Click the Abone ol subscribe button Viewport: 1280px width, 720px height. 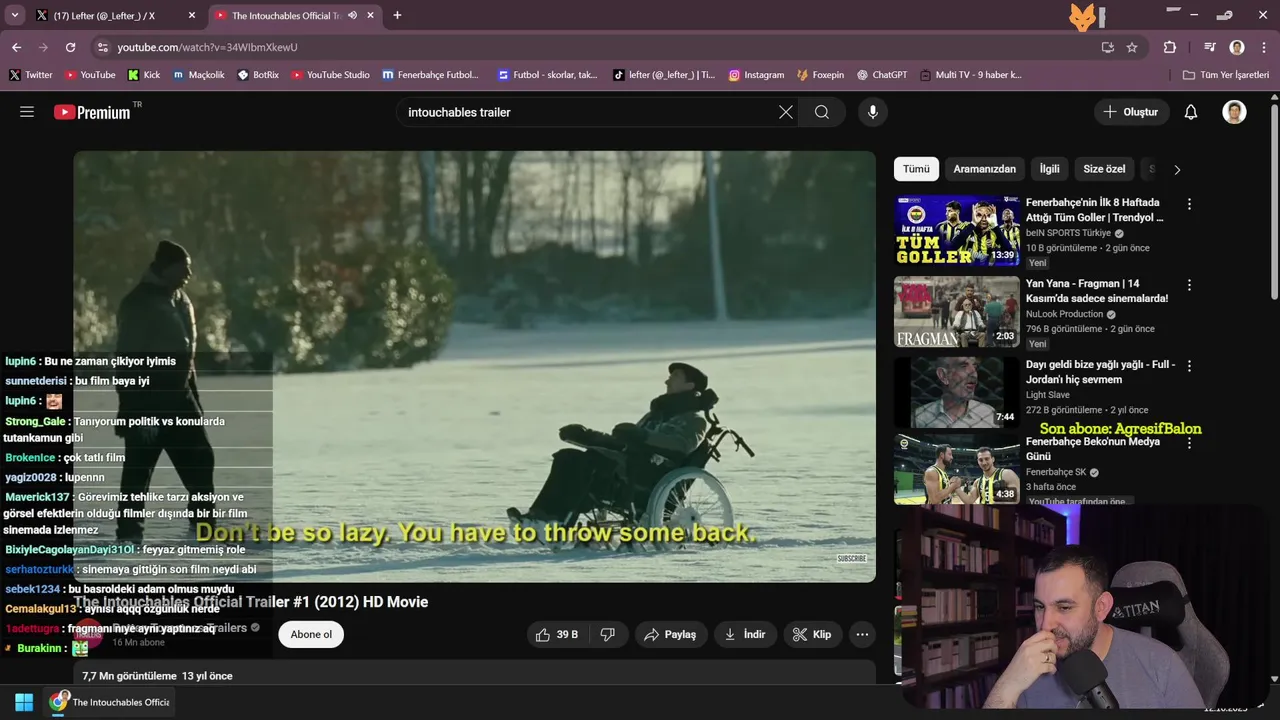pos(311,634)
